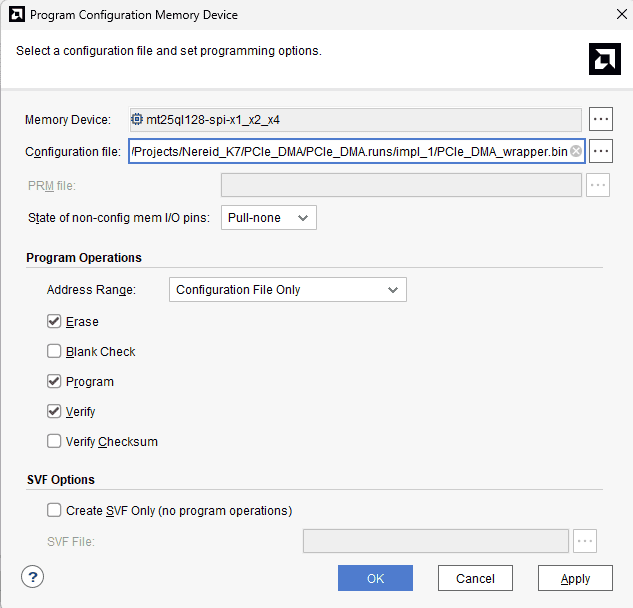Toggle the Verify checkbox
The height and width of the screenshot is (608, 633).
54,412
